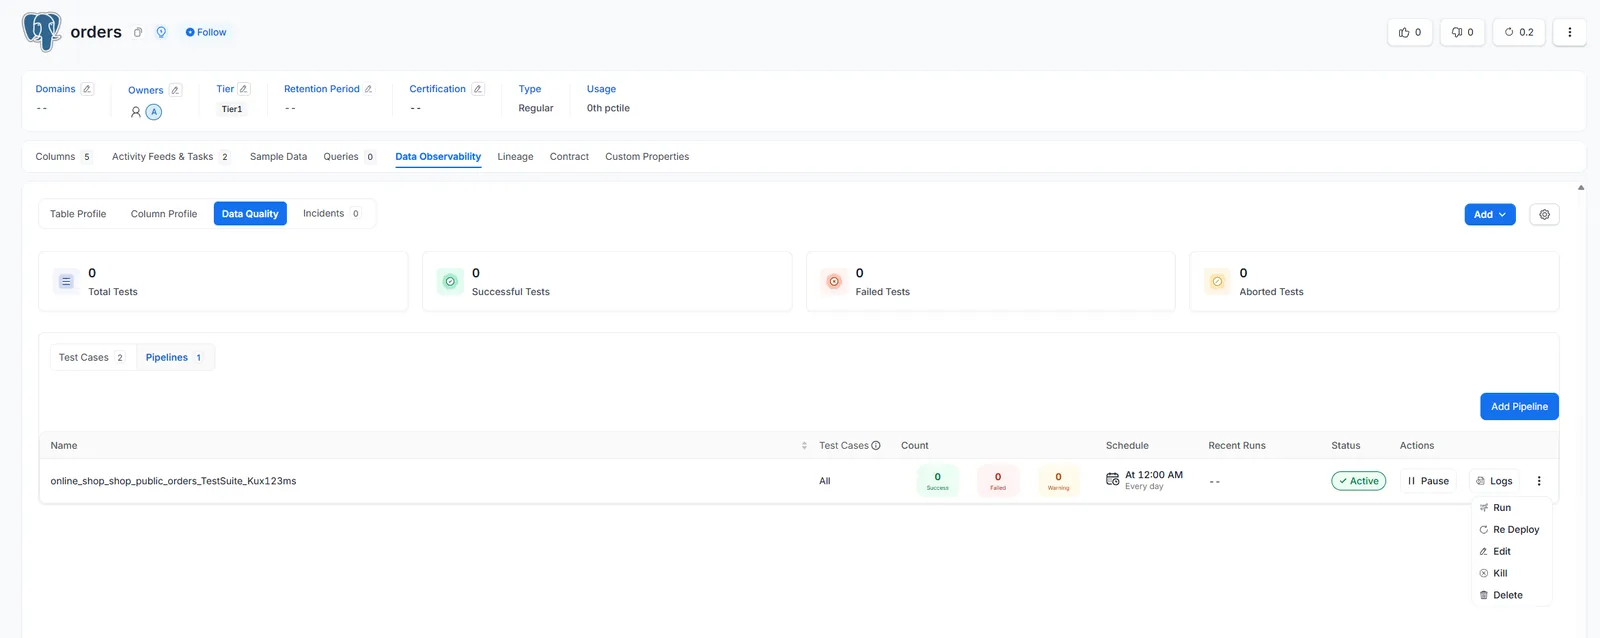The height and width of the screenshot is (638, 1600).
Task: Toggle the pipeline row three-dot menu
Action: pyautogui.click(x=1539, y=481)
